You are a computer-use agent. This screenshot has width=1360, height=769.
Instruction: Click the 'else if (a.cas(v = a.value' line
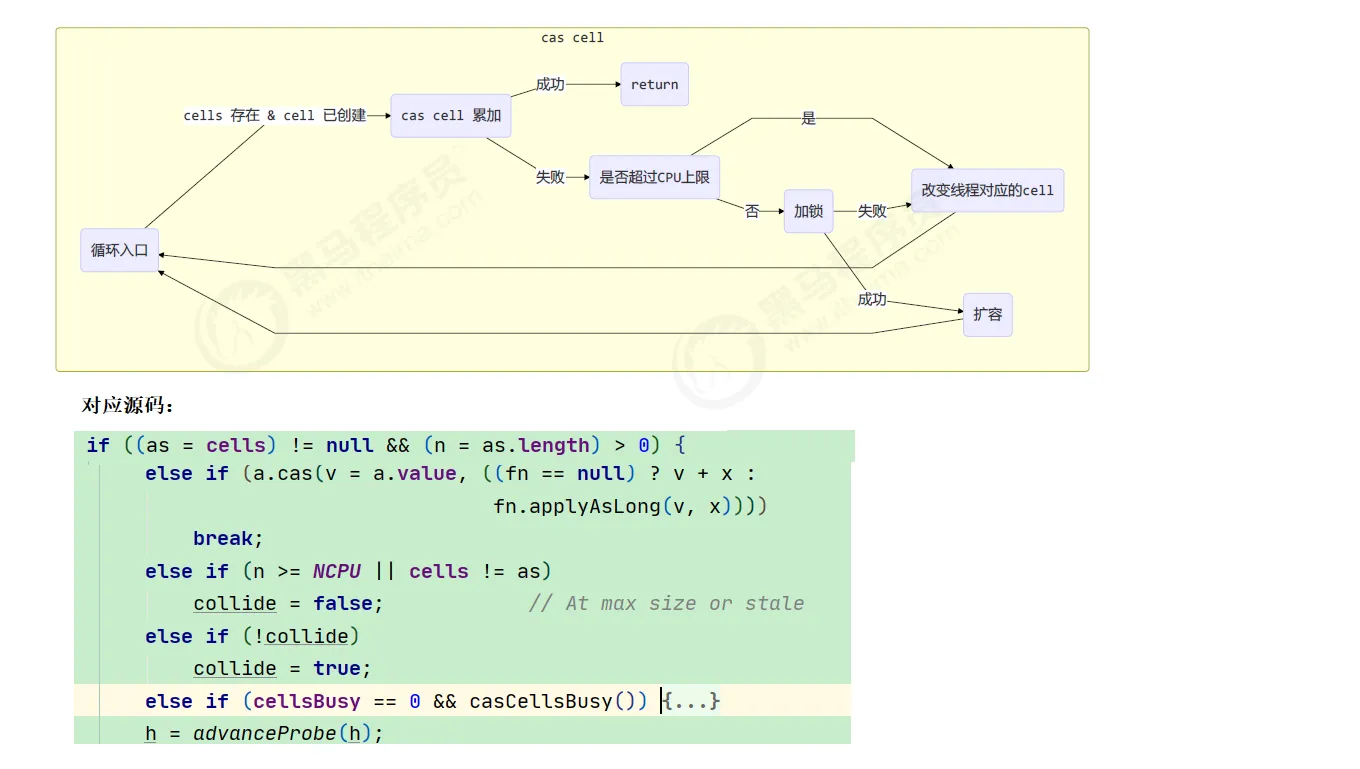point(450,473)
